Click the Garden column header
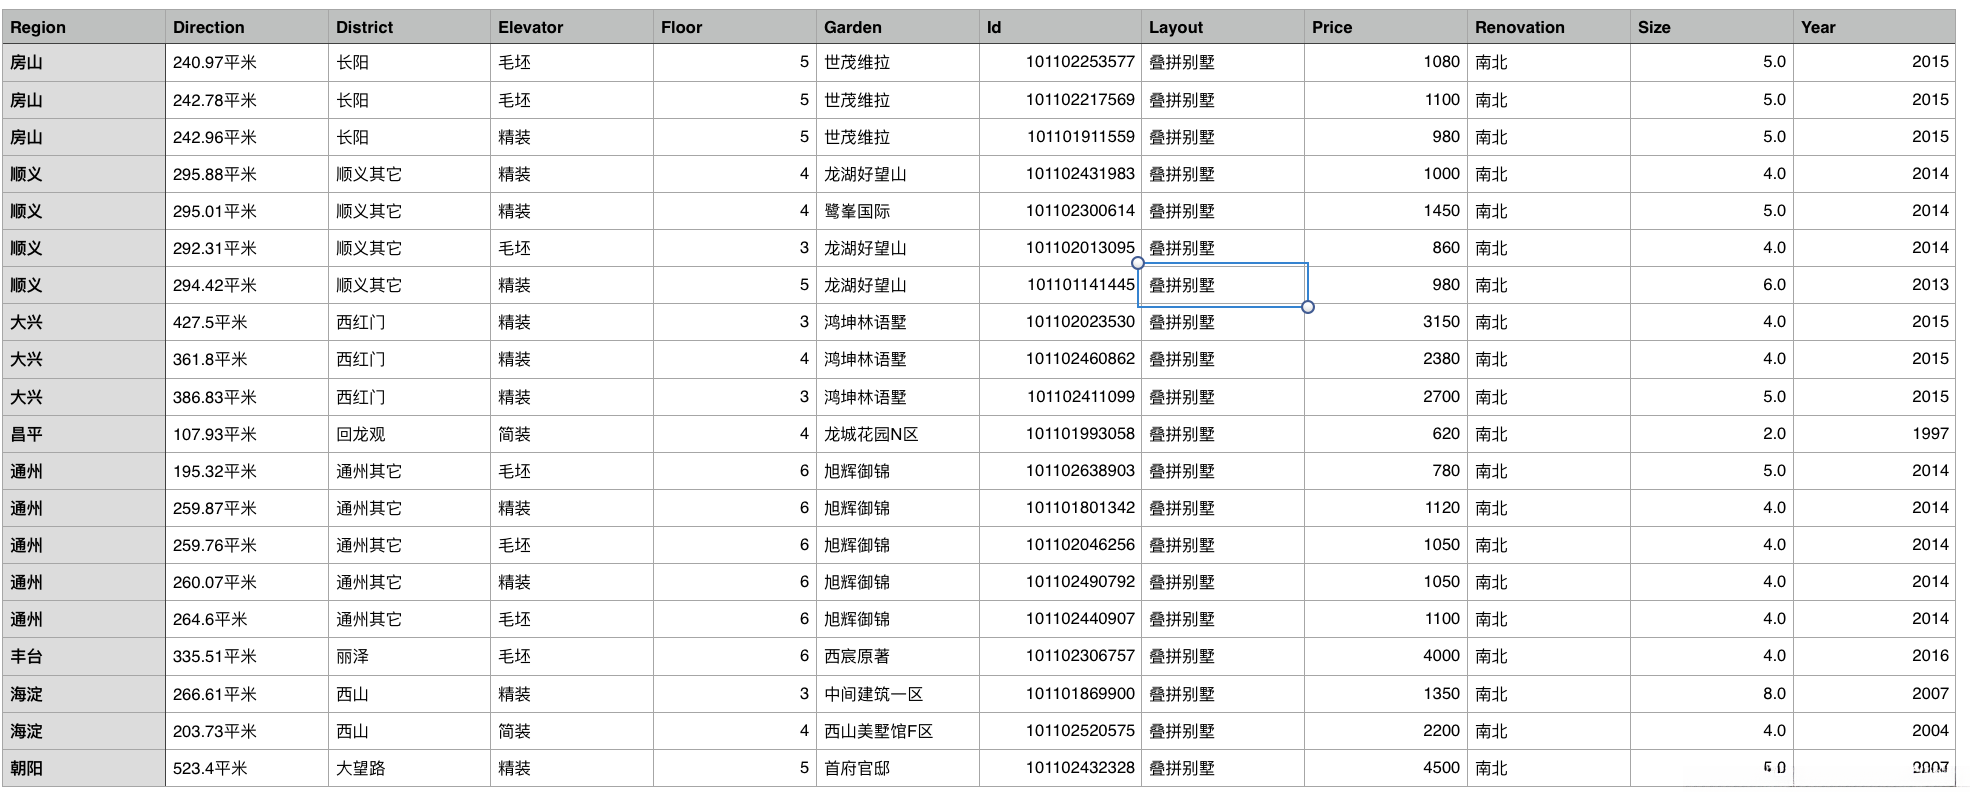This screenshot has width=1970, height=800. pyautogui.click(x=897, y=27)
